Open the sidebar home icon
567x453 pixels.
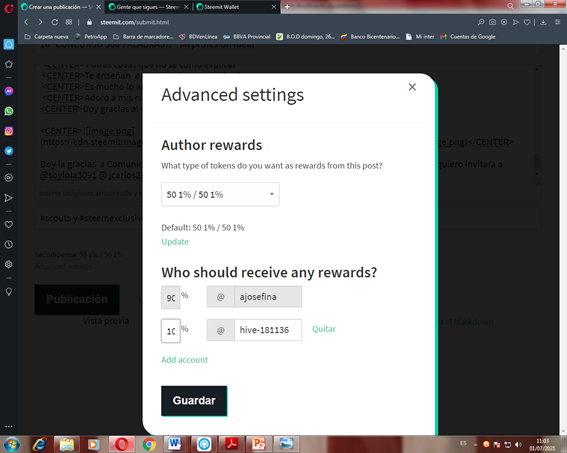pos(9,44)
